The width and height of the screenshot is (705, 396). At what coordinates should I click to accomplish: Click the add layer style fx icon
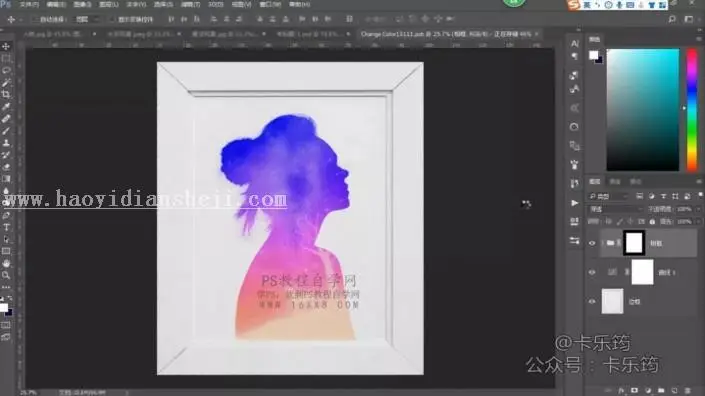tap(621, 391)
